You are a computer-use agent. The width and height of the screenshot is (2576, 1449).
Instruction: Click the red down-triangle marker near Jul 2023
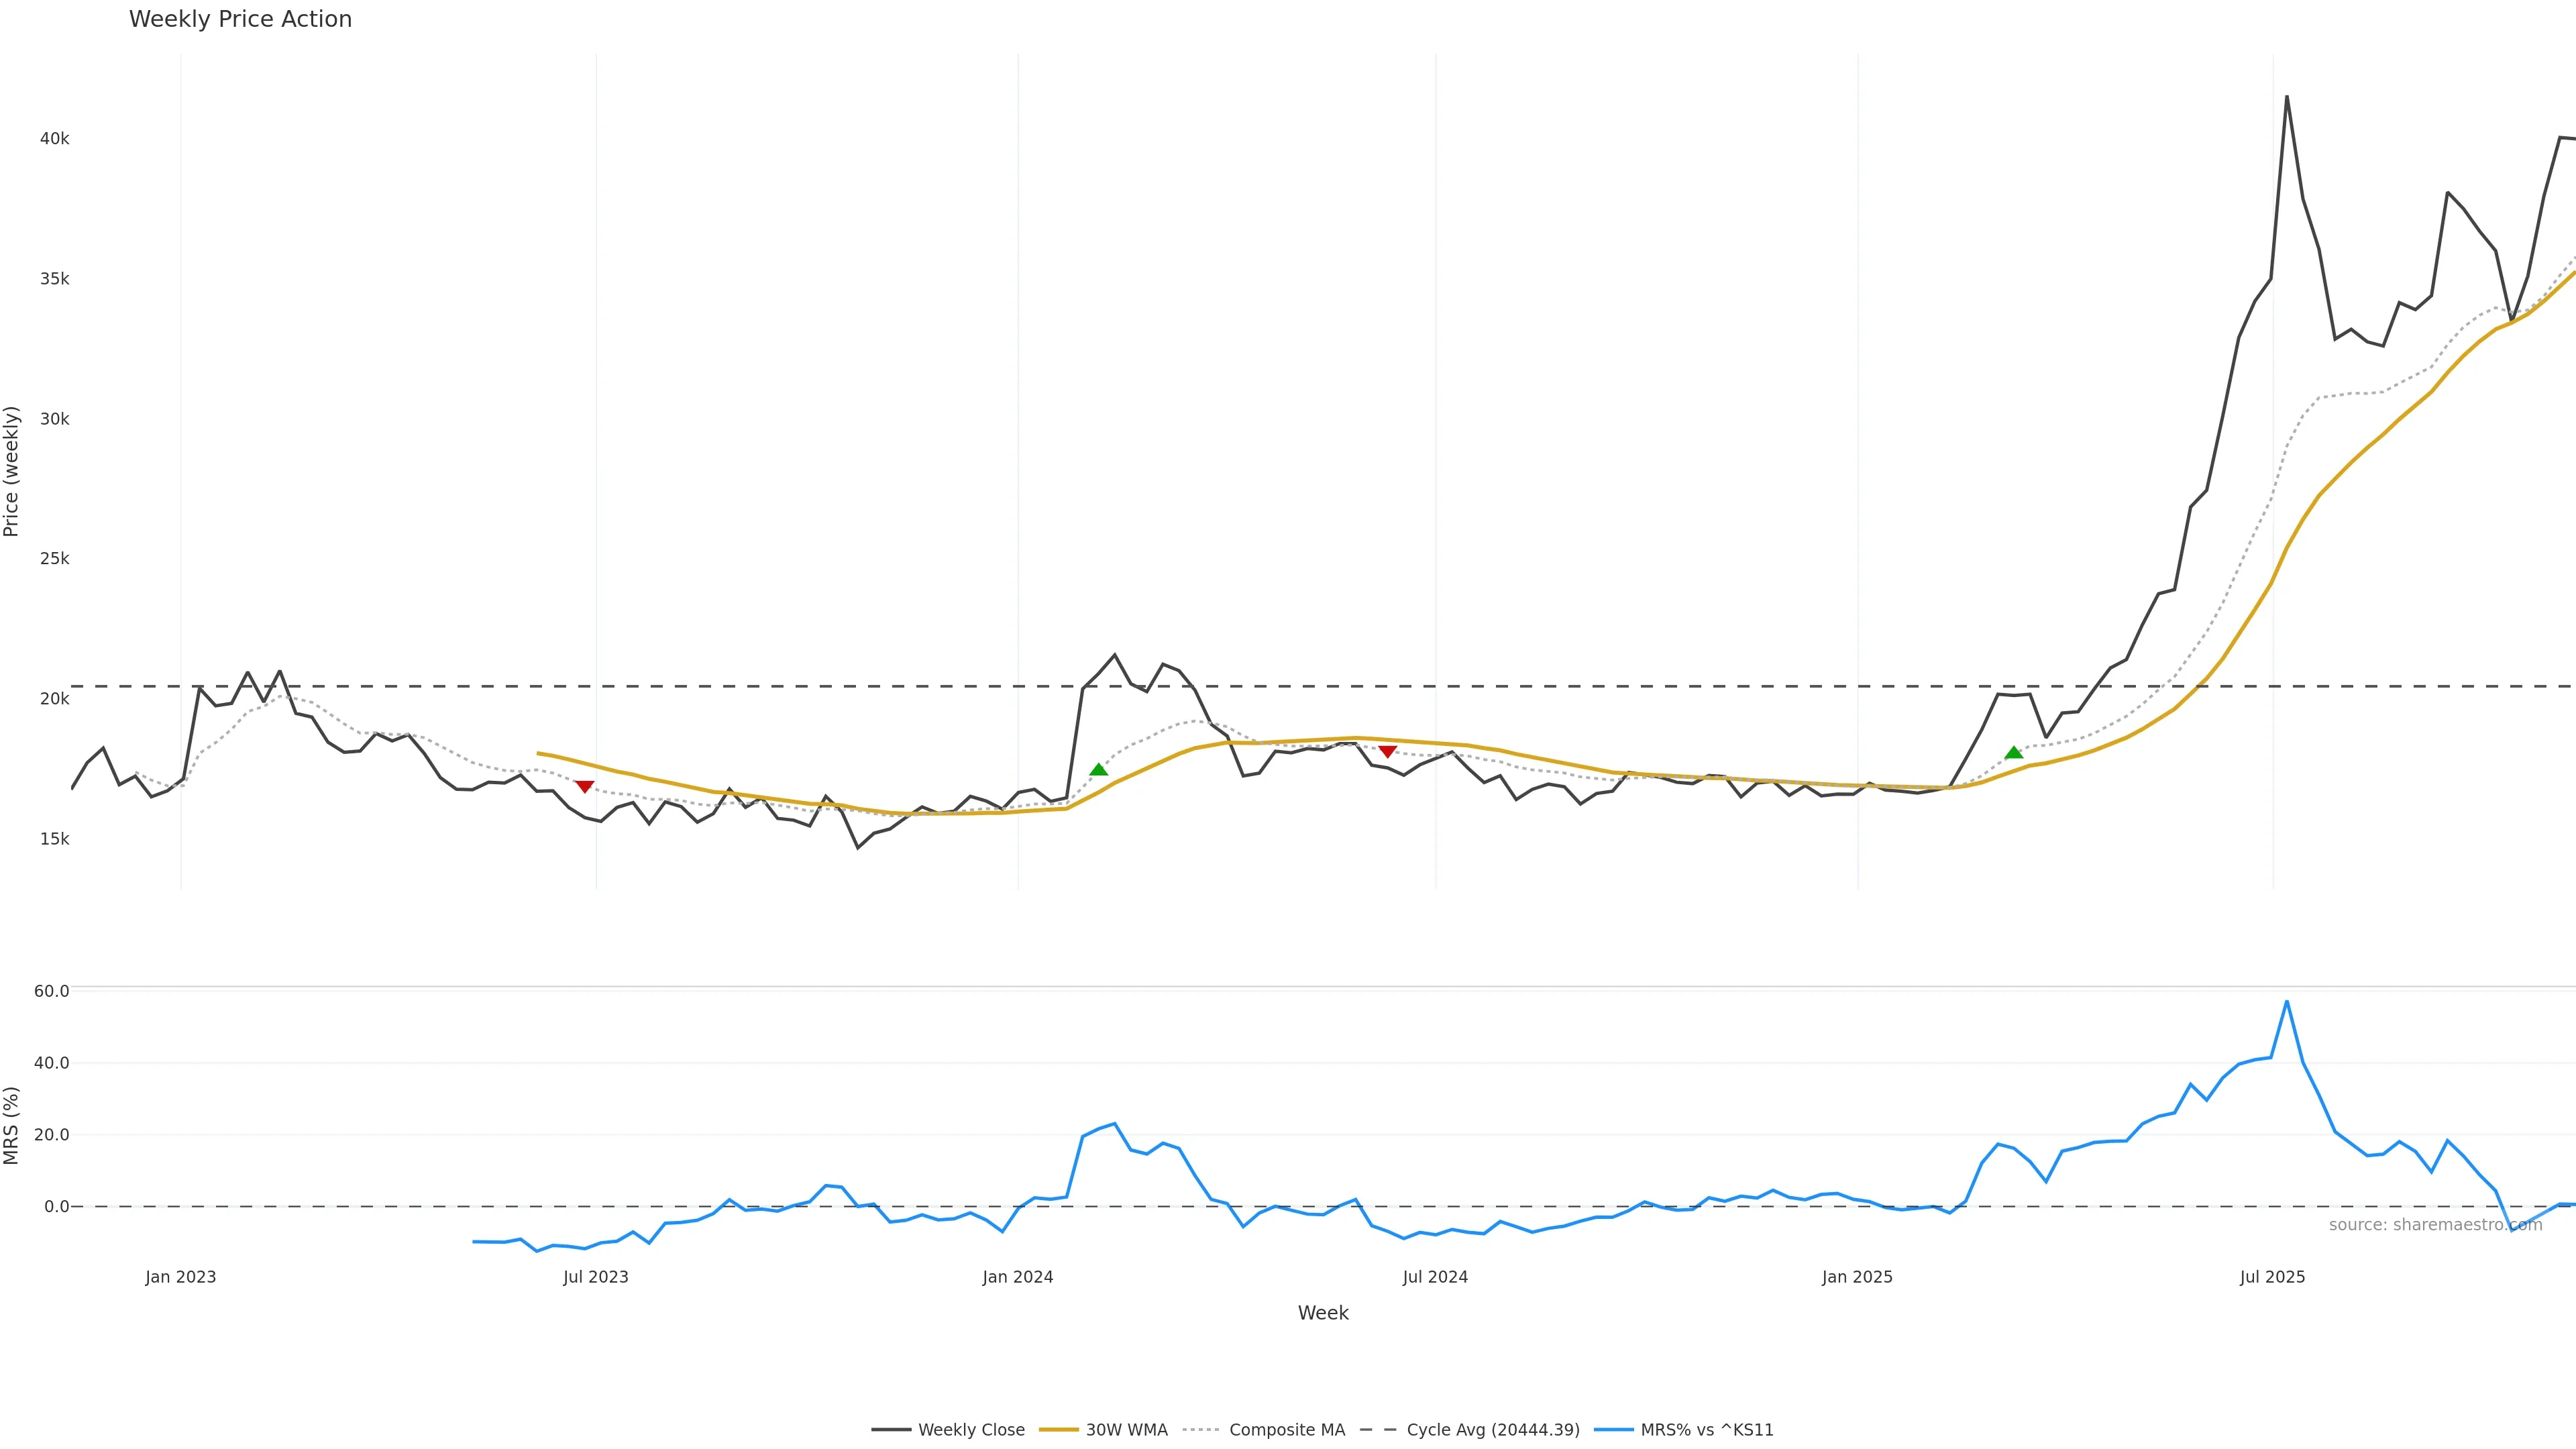[x=585, y=787]
